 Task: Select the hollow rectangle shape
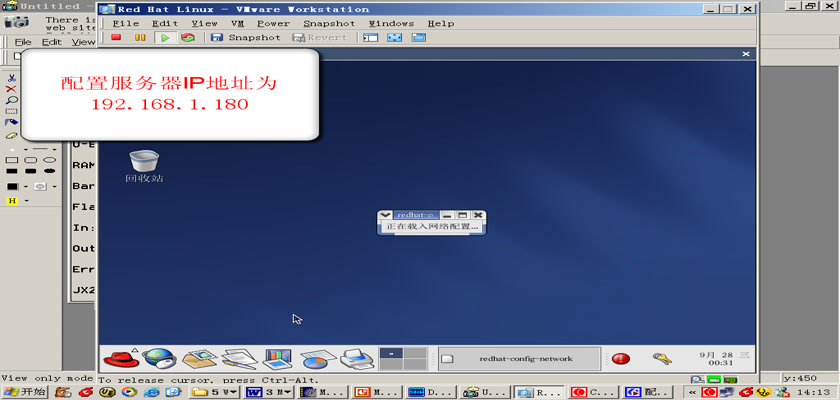tap(11, 160)
